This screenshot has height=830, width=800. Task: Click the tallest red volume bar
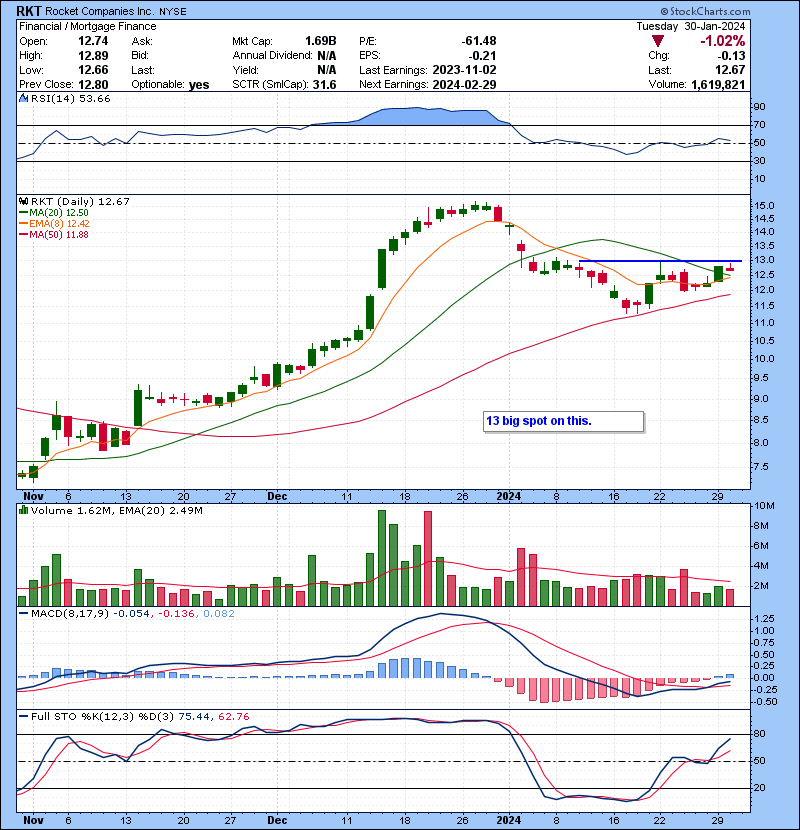(428, 558)
